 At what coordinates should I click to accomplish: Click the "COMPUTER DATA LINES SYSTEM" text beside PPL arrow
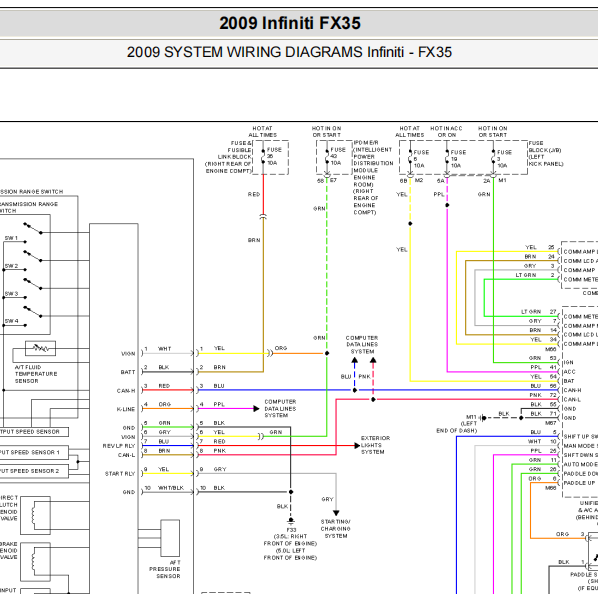pos(280,409)
